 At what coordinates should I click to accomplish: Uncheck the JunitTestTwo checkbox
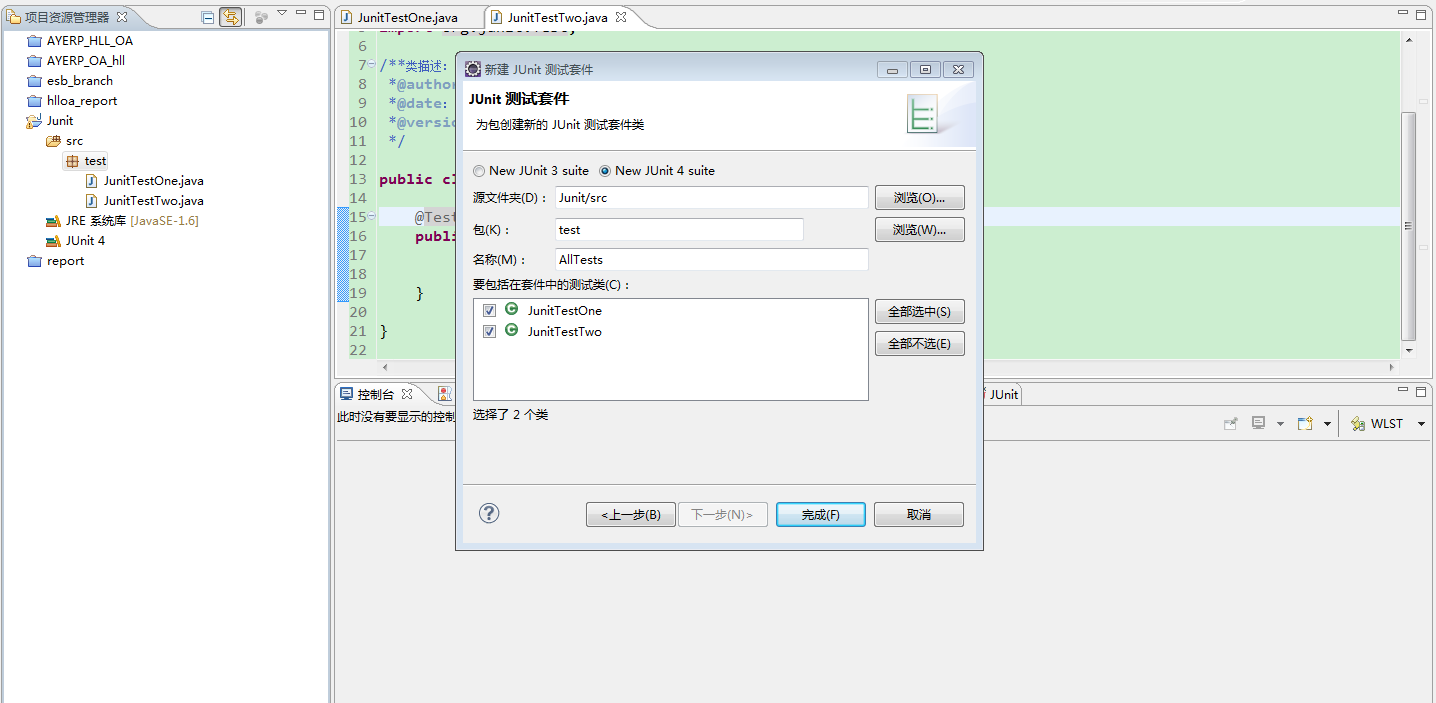tap(490, 332)
